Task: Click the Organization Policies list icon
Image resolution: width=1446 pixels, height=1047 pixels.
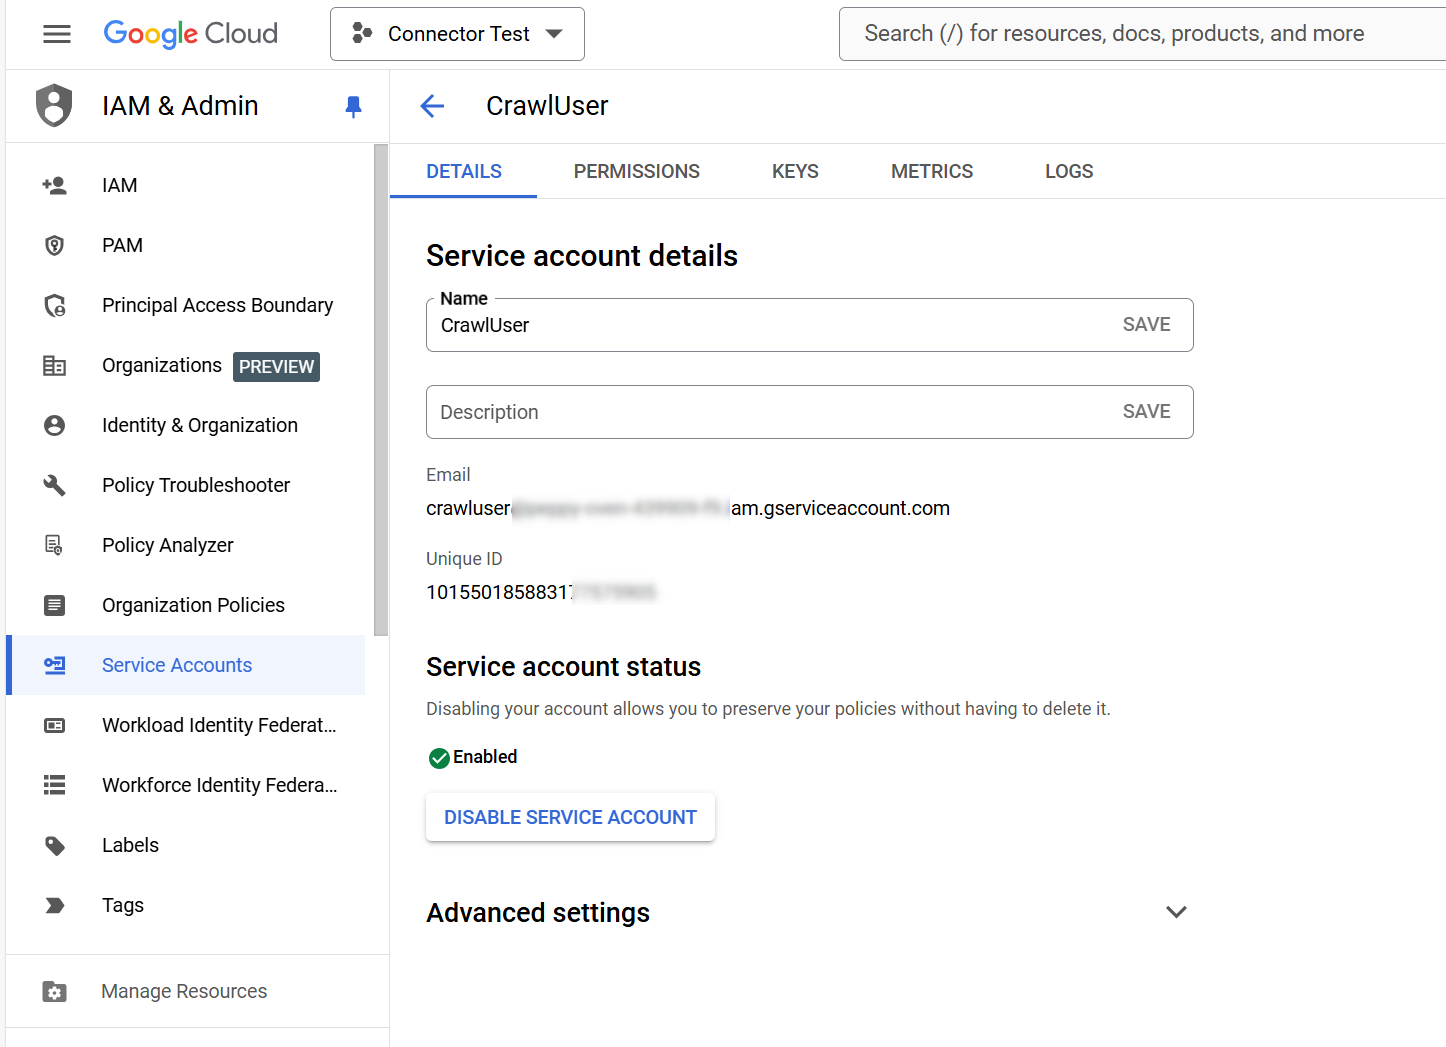Action: [54, 605]
